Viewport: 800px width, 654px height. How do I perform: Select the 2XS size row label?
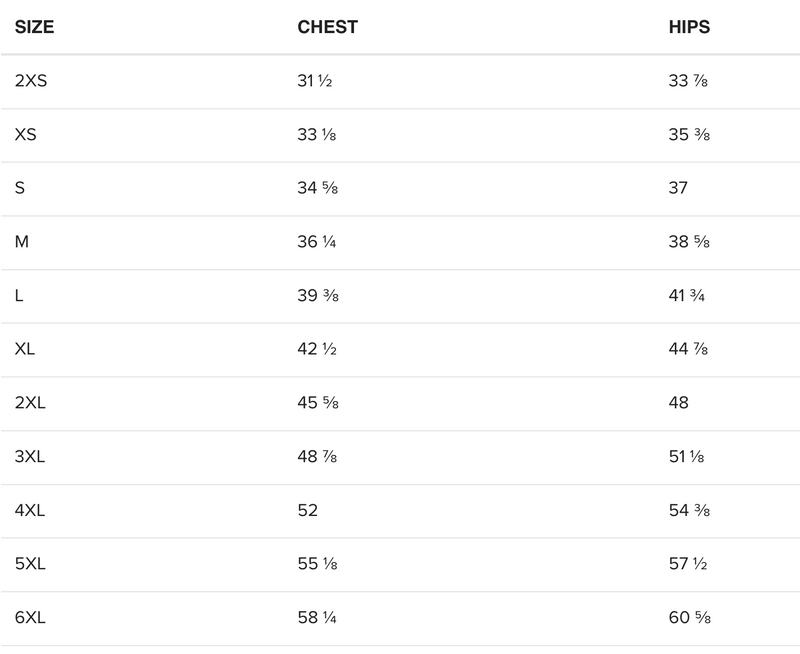click(x=31, y=81)
